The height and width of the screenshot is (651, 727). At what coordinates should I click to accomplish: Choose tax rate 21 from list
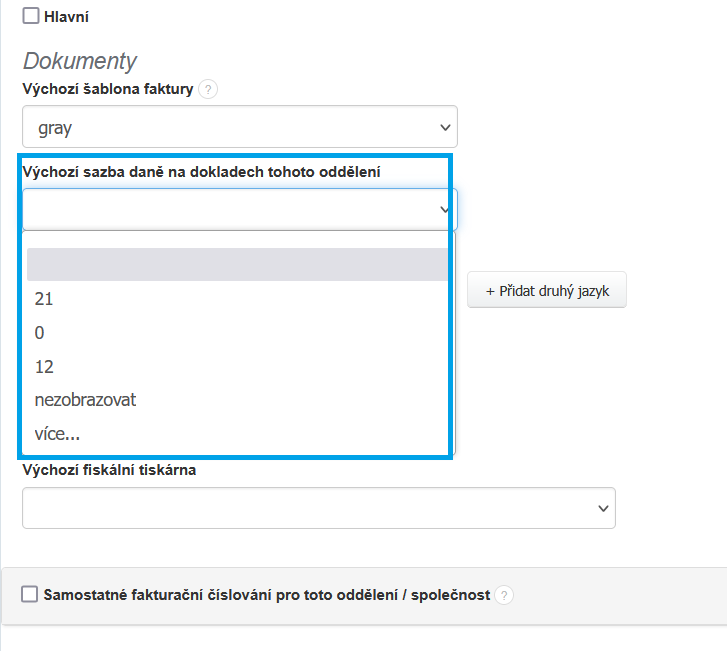[44, 299]
